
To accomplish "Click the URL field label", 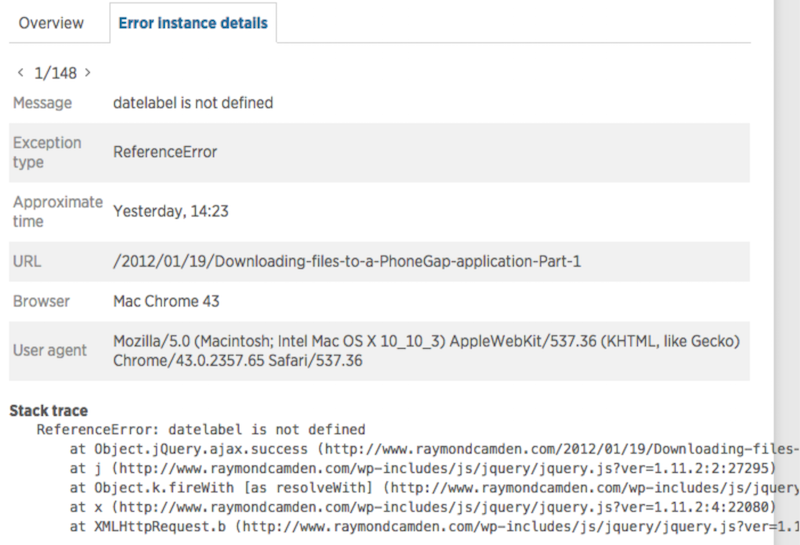I will pos(27,261).
